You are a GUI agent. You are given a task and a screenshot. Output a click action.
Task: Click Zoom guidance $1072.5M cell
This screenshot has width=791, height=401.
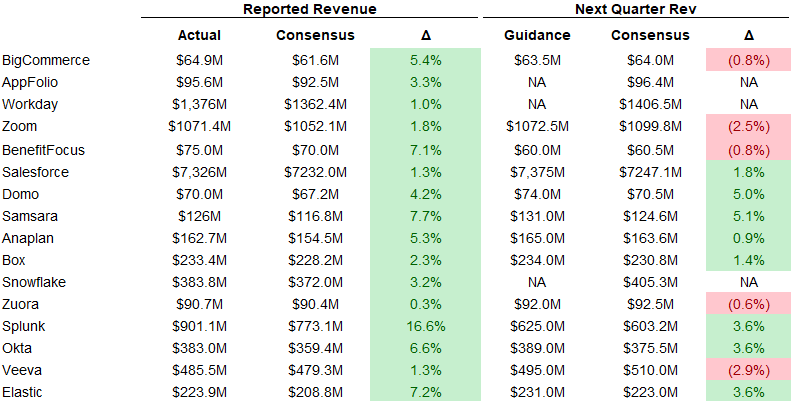click(537, 126)
